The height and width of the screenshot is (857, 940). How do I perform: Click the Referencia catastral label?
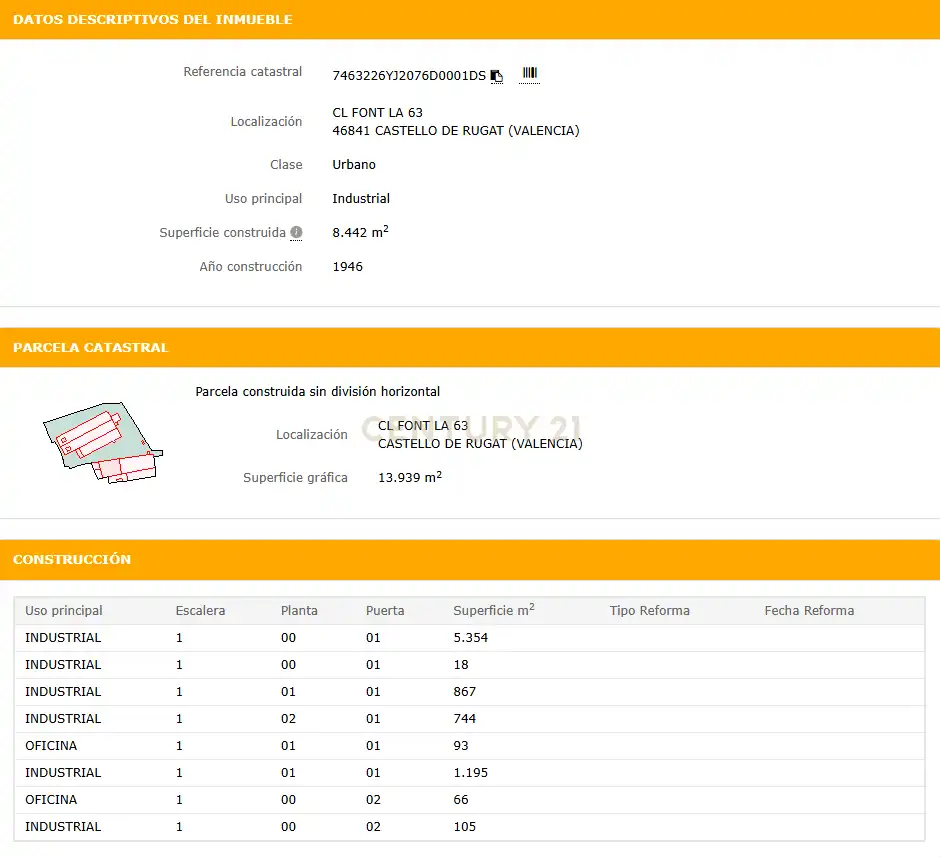[x=243, y=72]
